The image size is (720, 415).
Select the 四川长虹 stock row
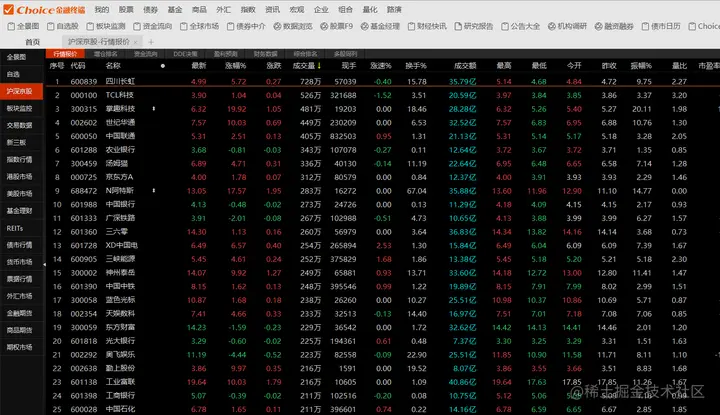[383, 82]
